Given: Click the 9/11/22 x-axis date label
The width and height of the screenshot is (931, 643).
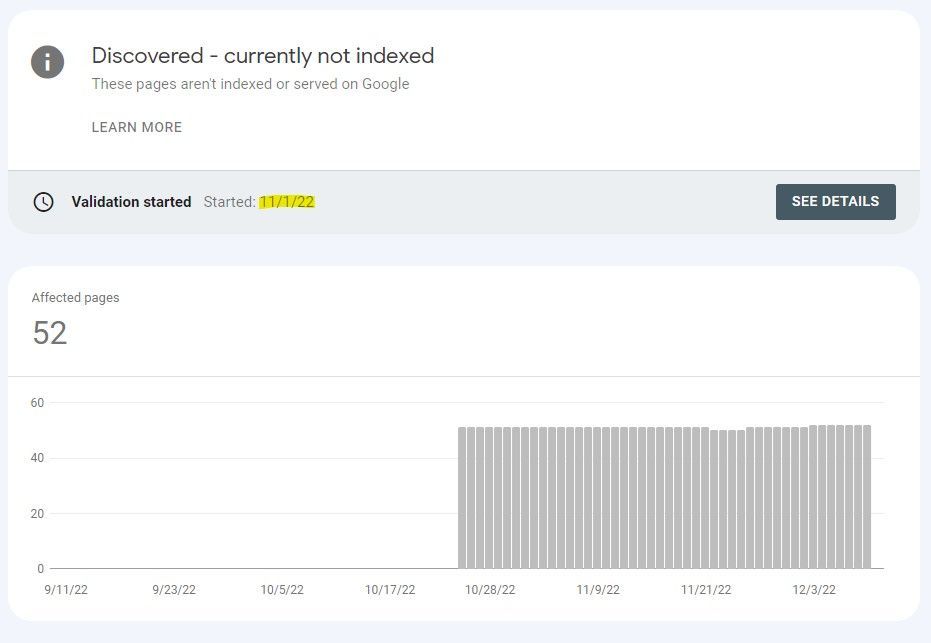Looking at the screenshot, I should click(66, 590).
